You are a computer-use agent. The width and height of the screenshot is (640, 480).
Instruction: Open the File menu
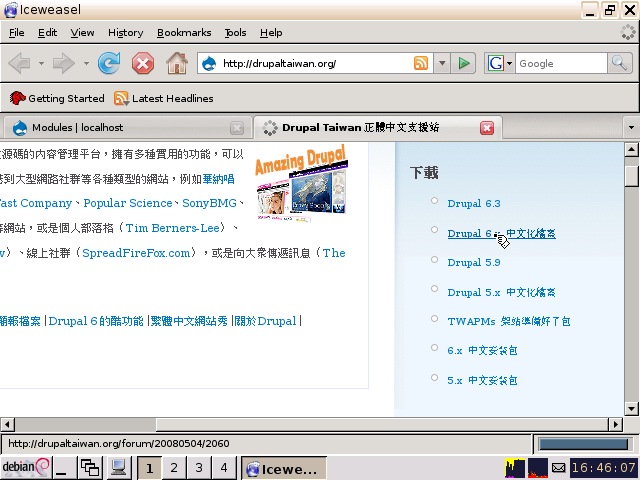pyautogui.click(x=17, y=33)
